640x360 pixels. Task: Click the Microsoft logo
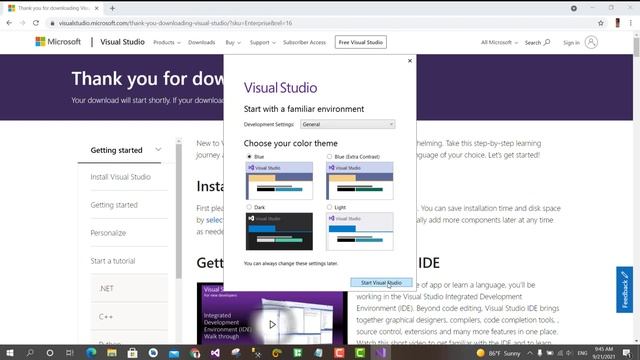(x=58, y=42)
